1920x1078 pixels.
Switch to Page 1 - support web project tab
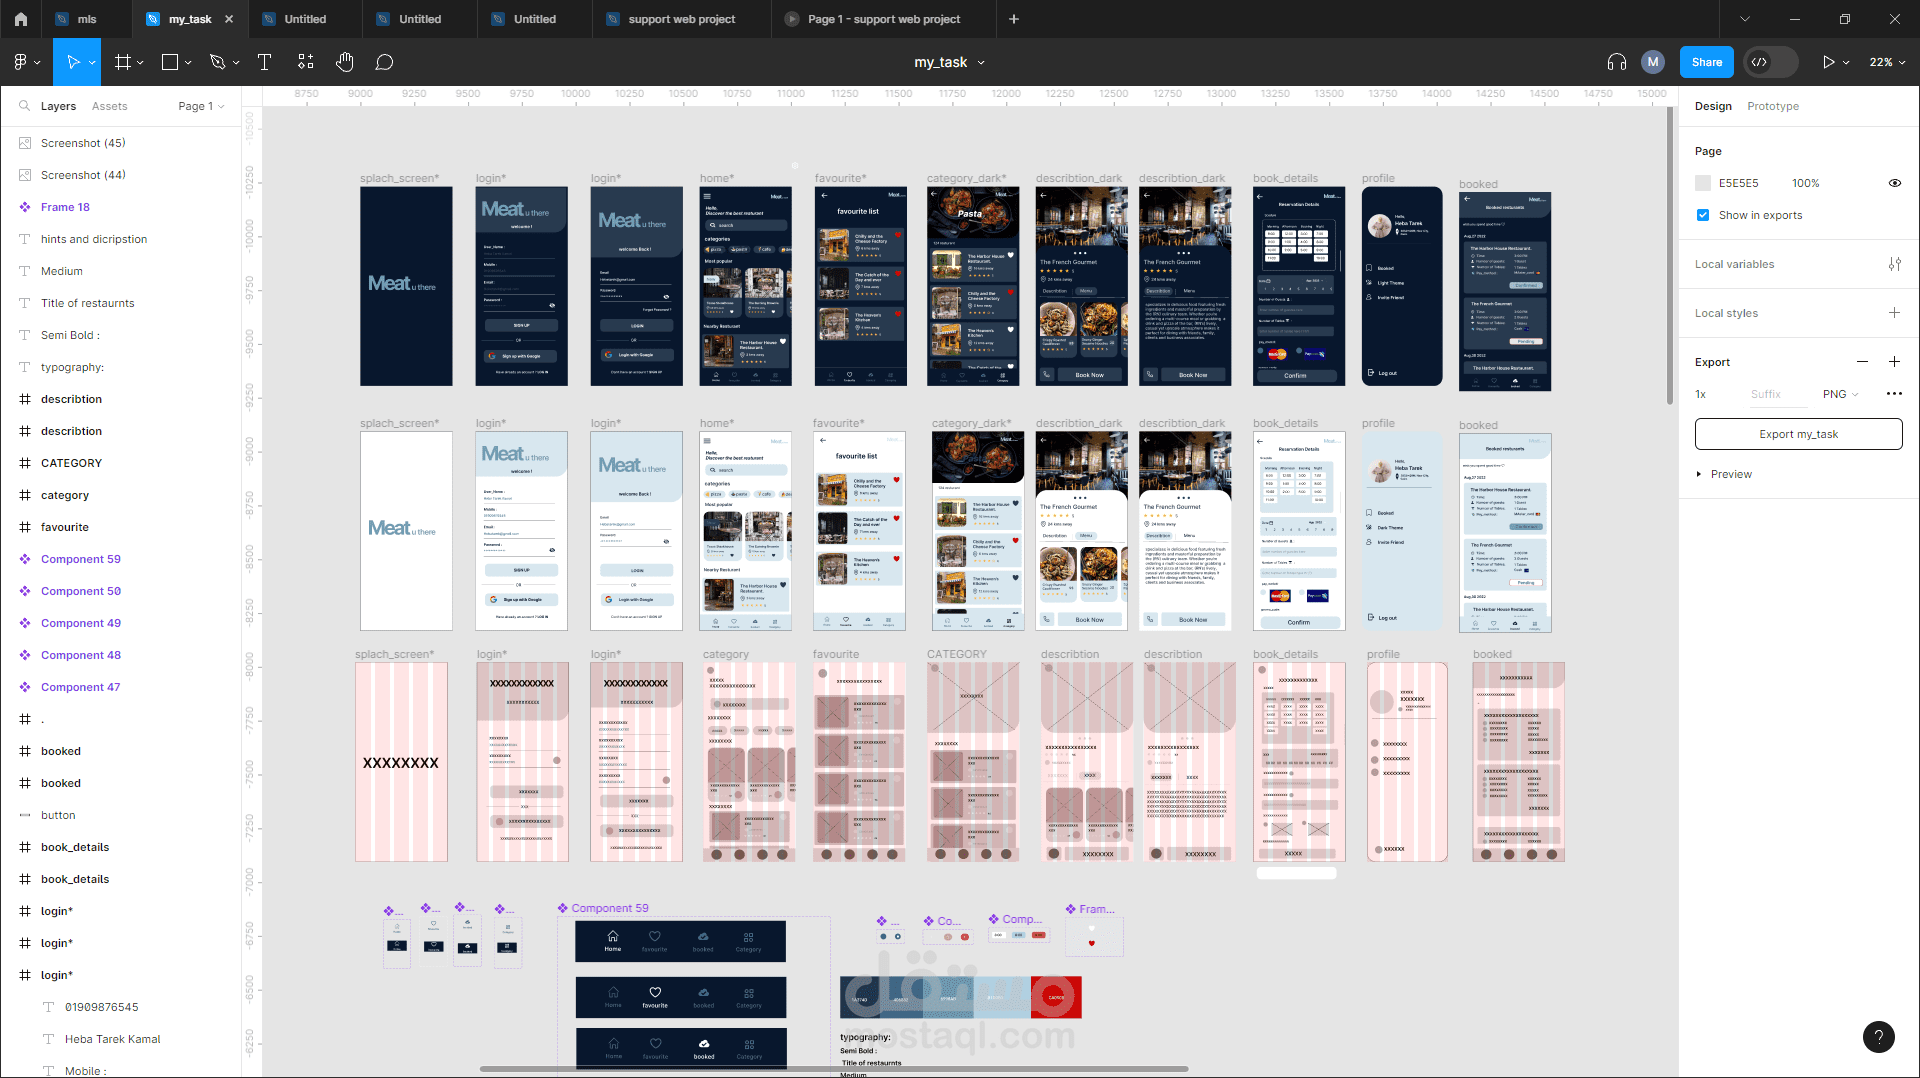coord(884,19)
